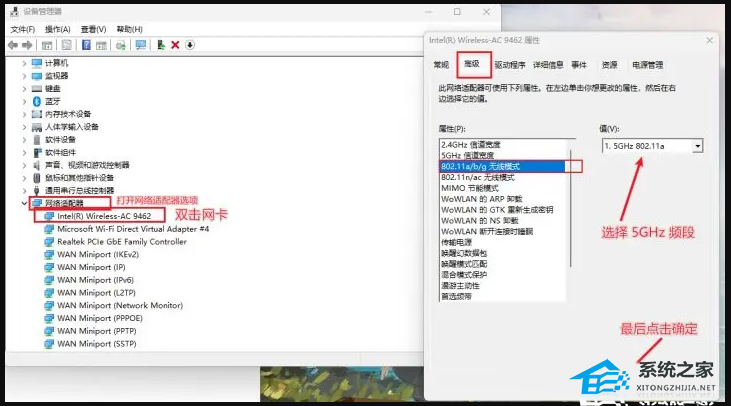The height and width of the screenshot is (406, 731).
Task: Expand the 监视器 category chevron
Action: click(24, 76)
